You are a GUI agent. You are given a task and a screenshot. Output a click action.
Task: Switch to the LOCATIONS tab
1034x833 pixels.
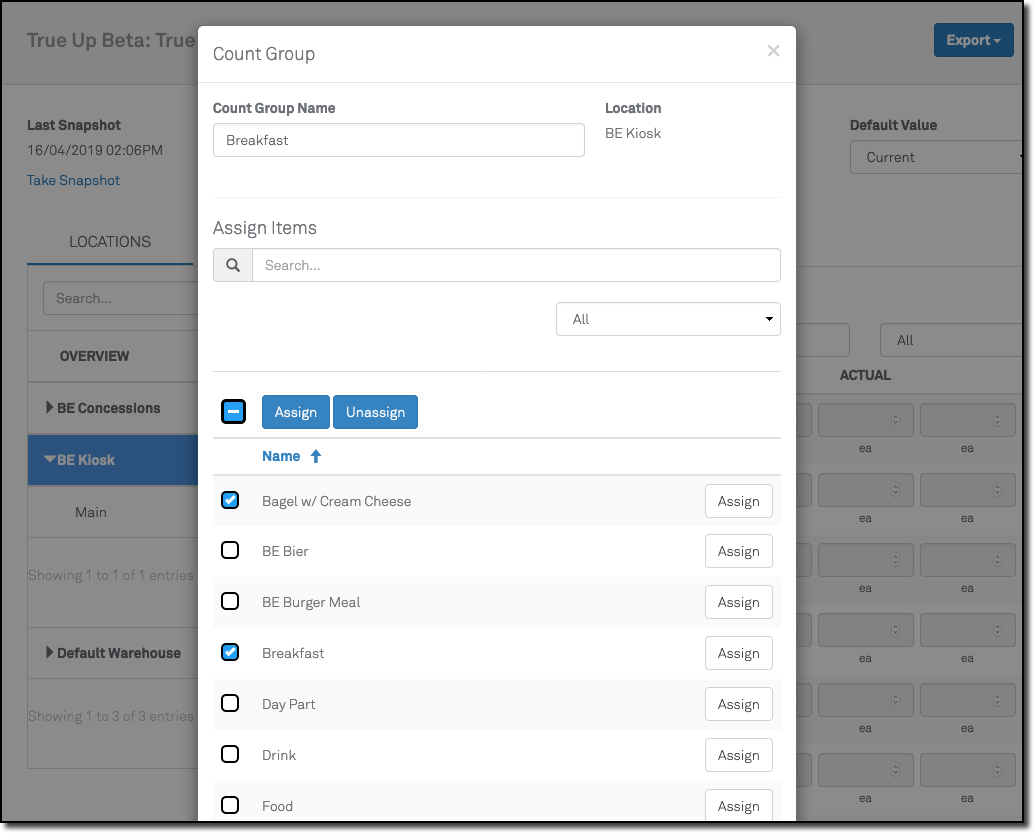[110, 242]
